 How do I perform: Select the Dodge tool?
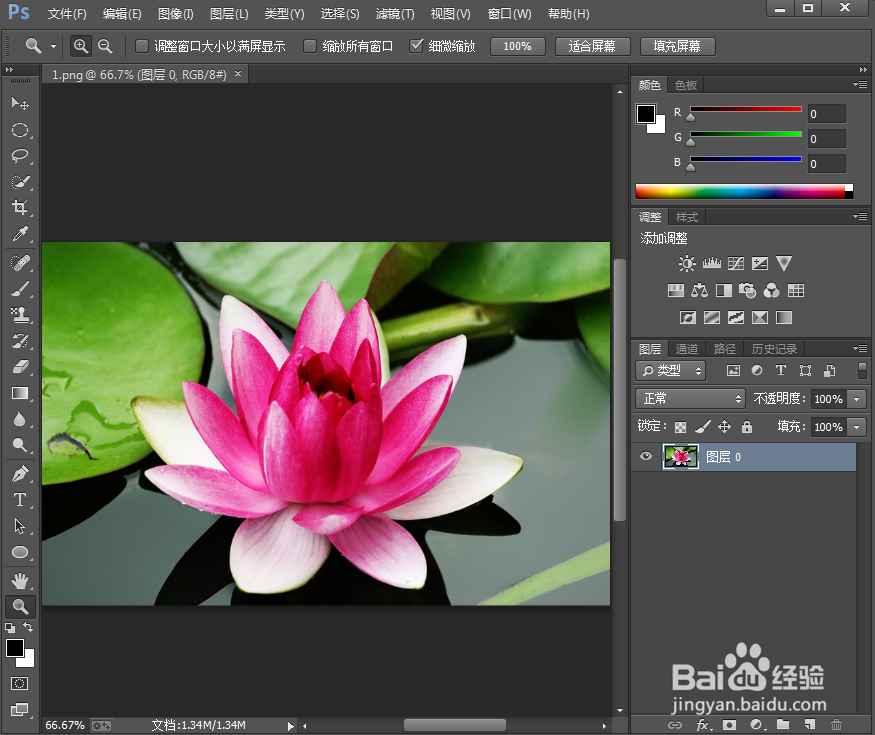(20, 445)
